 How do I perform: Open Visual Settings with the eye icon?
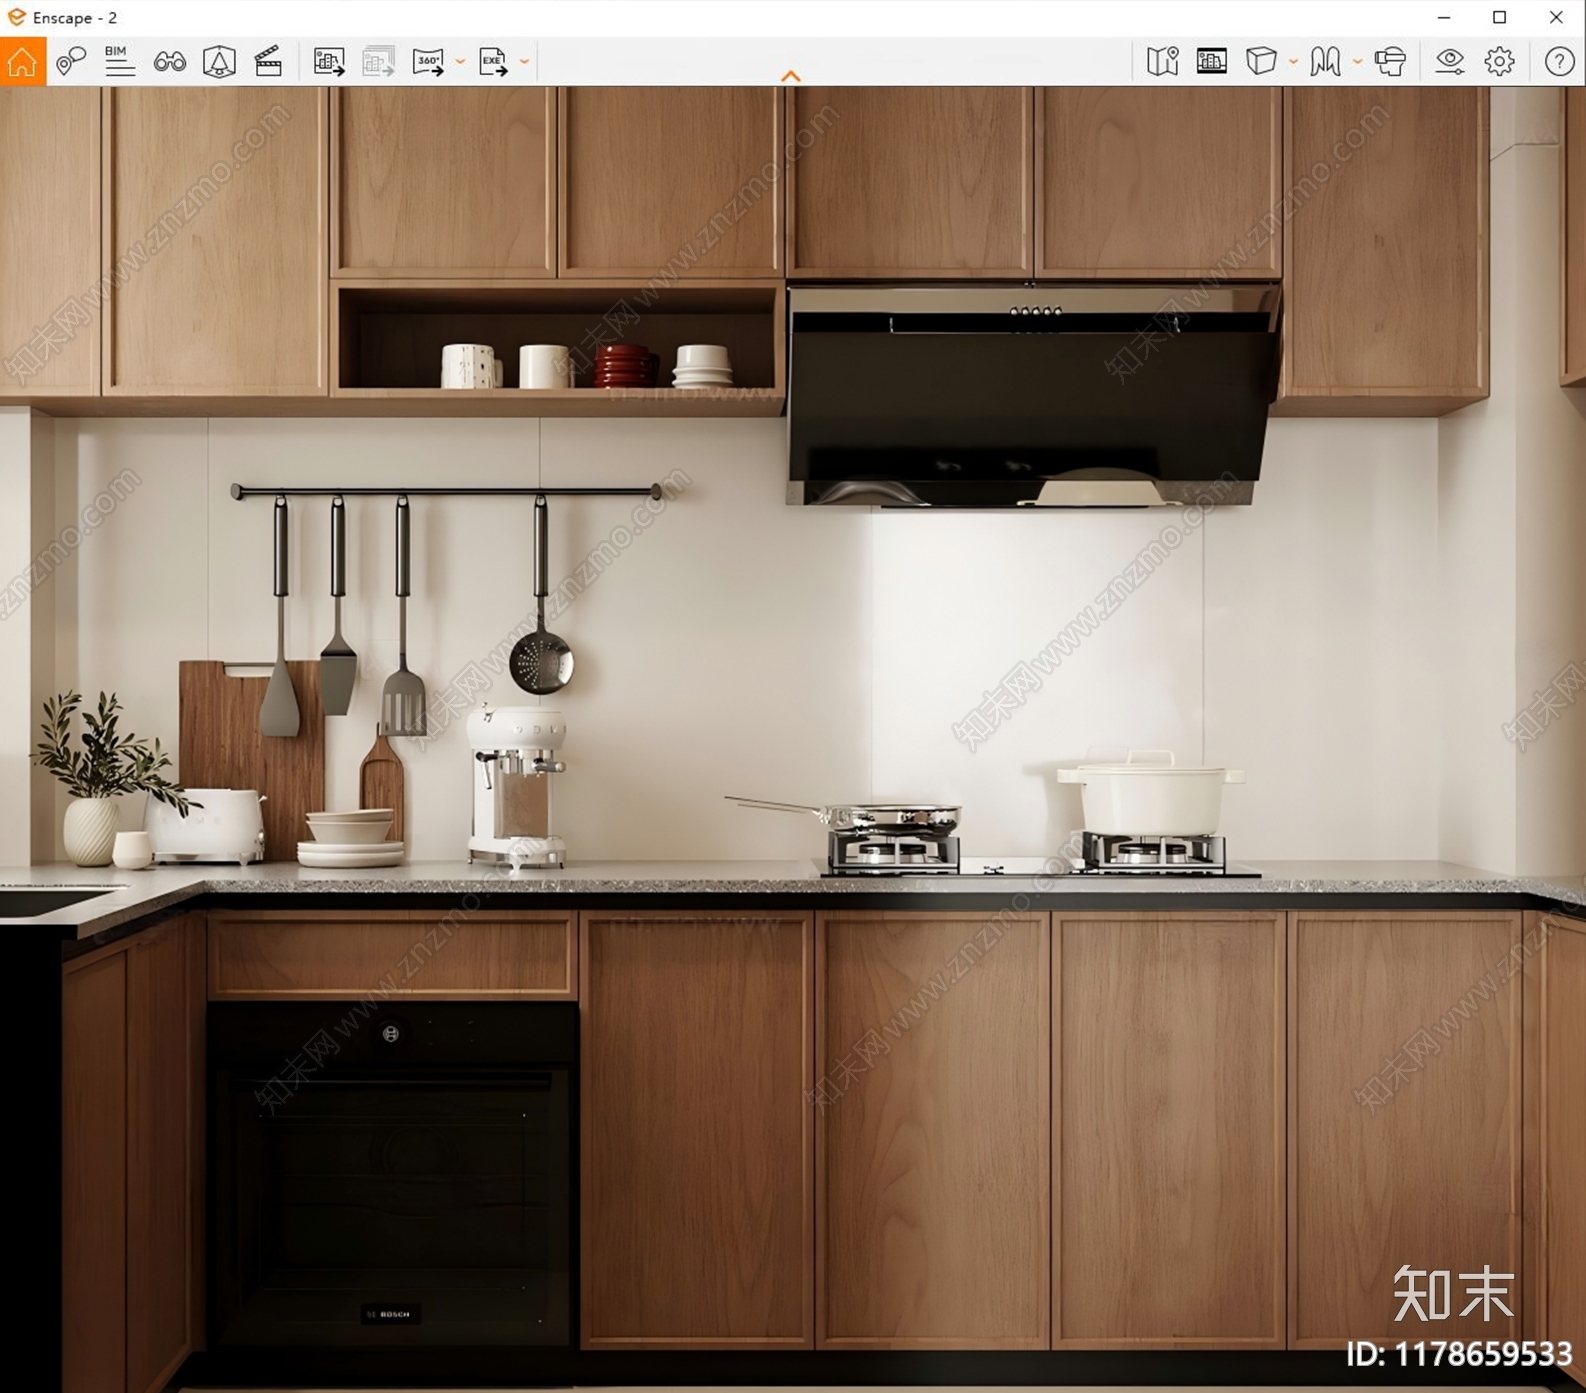(x=1449, y=61)
